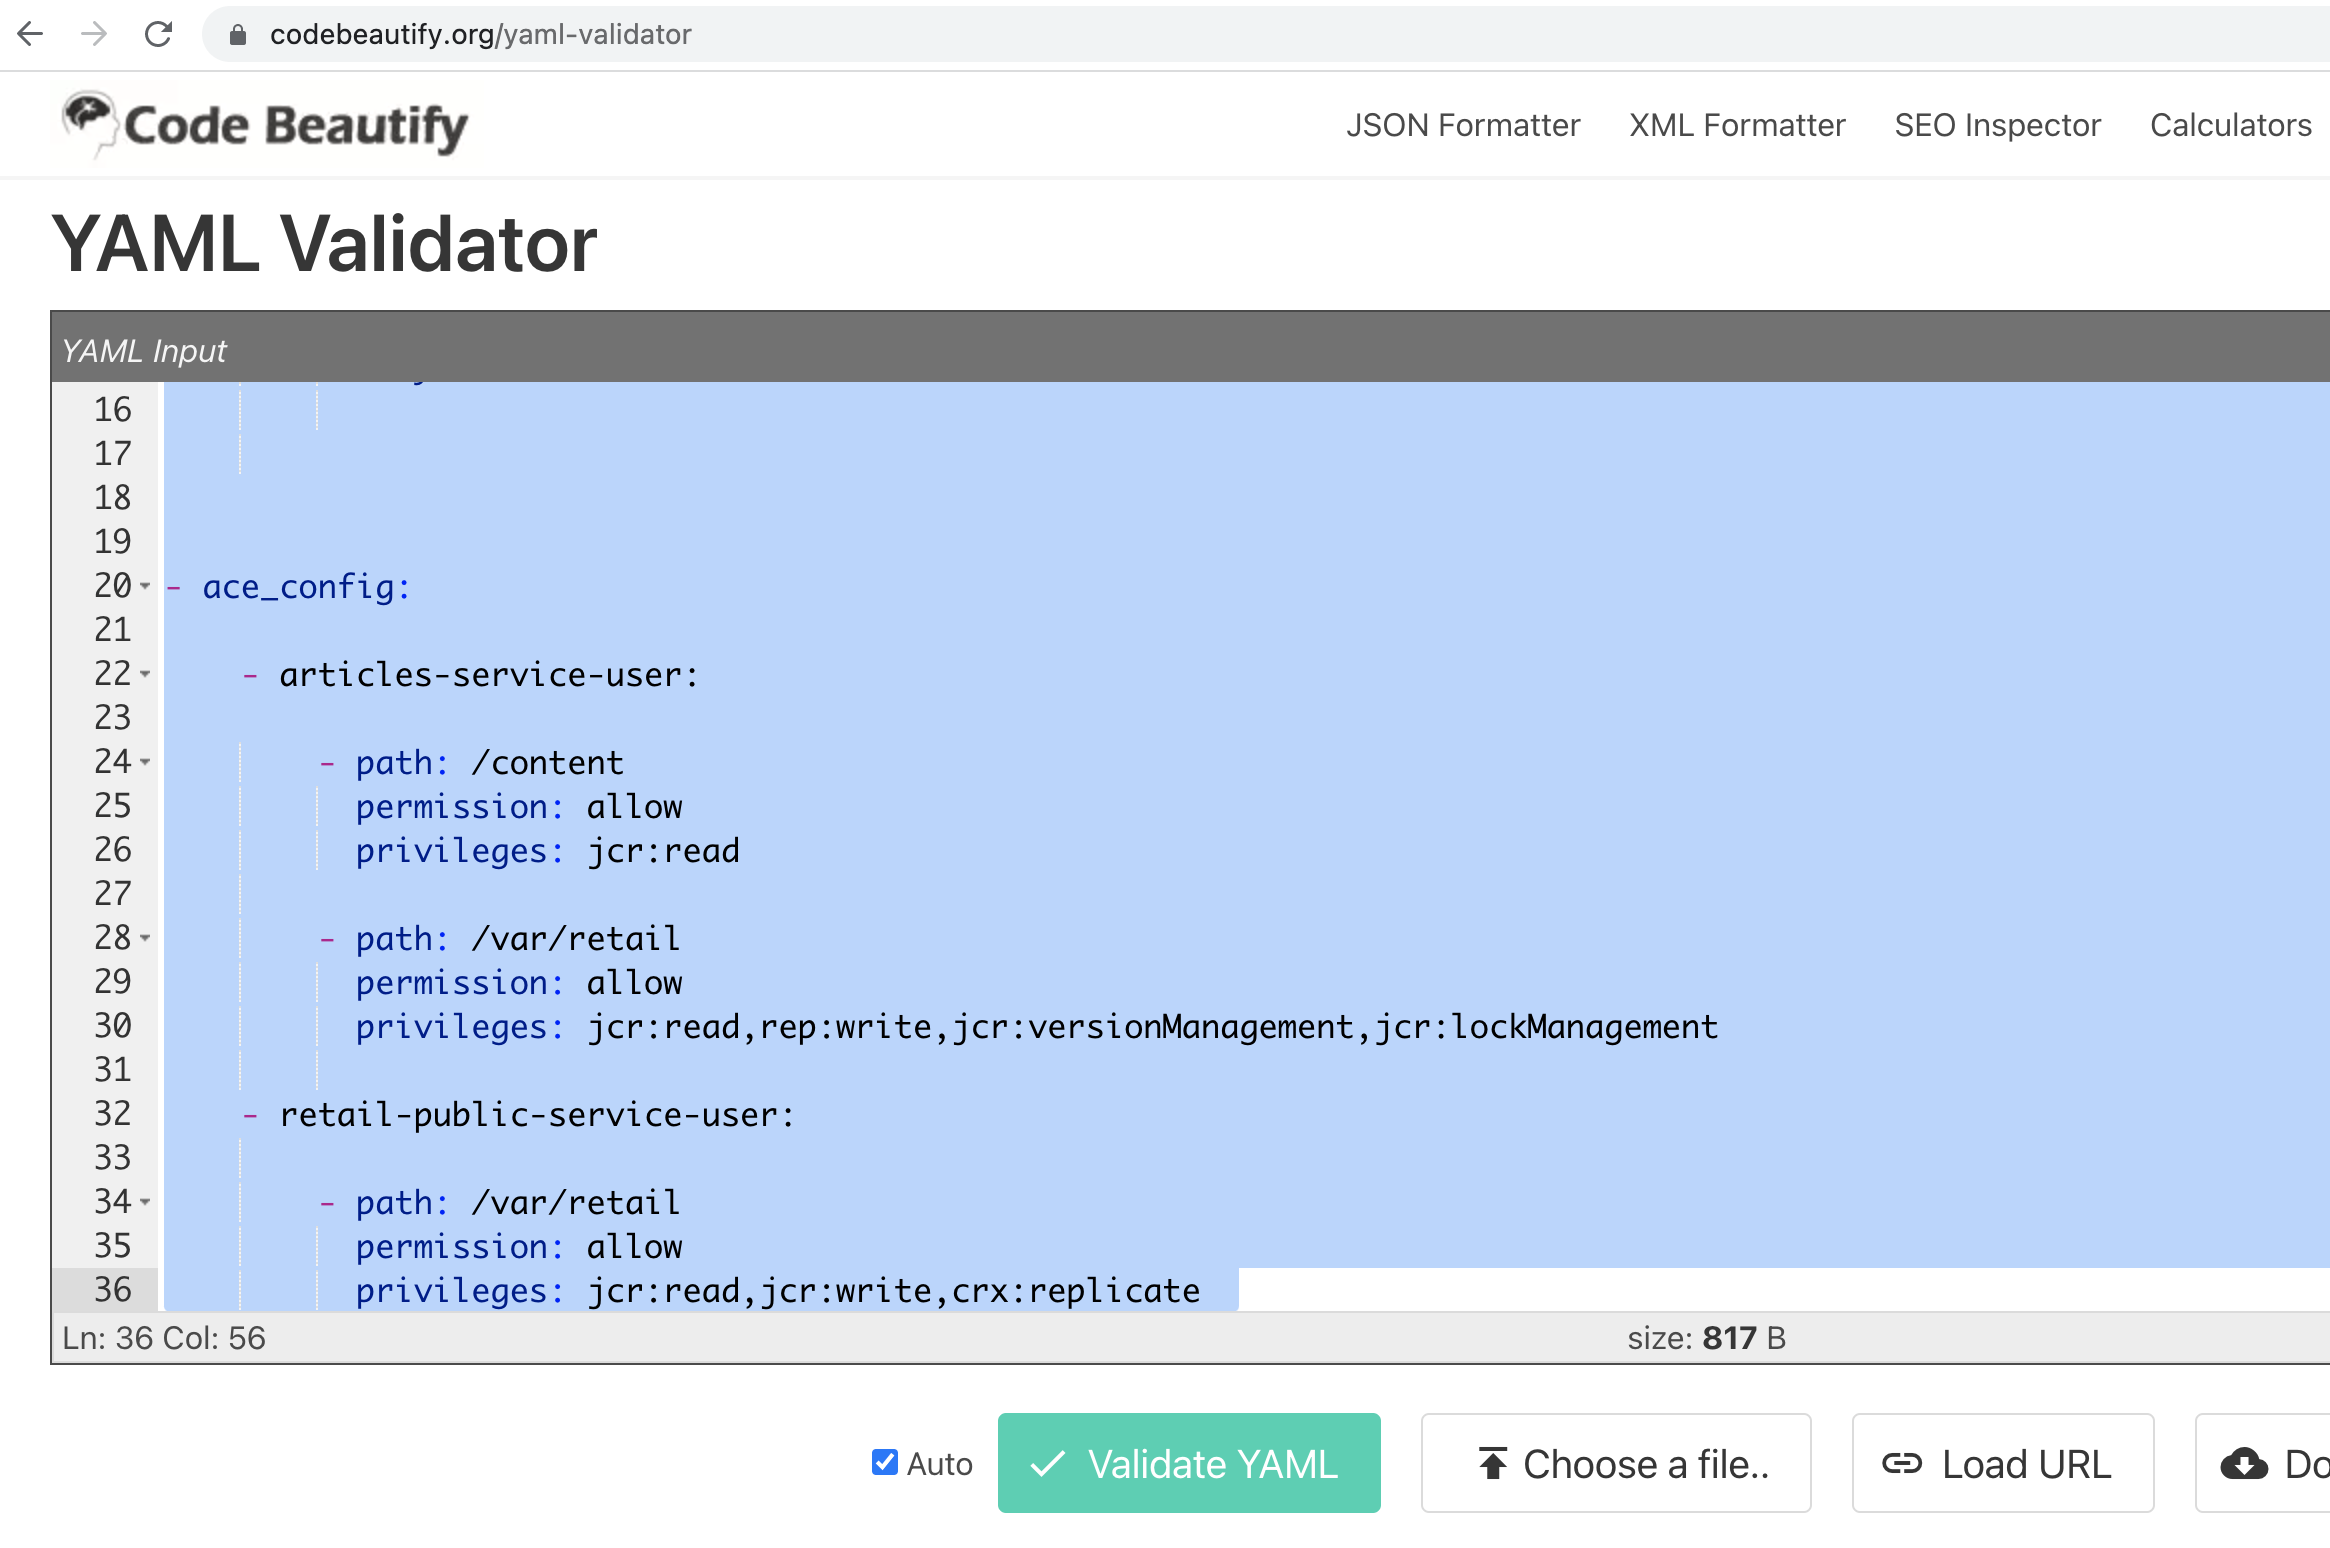The height and width of the screenshot is (1548, 2330).
Task: Go to SEO Inspector
Action: coord(1997,125)
